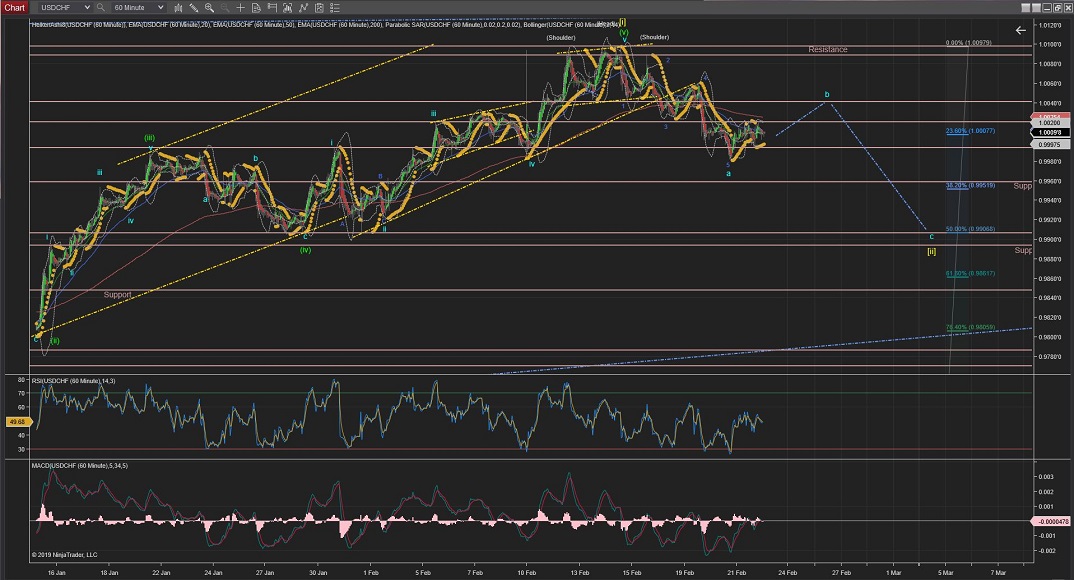
Task: Select the drawing tools pencil icon
Action: [193, 7]
